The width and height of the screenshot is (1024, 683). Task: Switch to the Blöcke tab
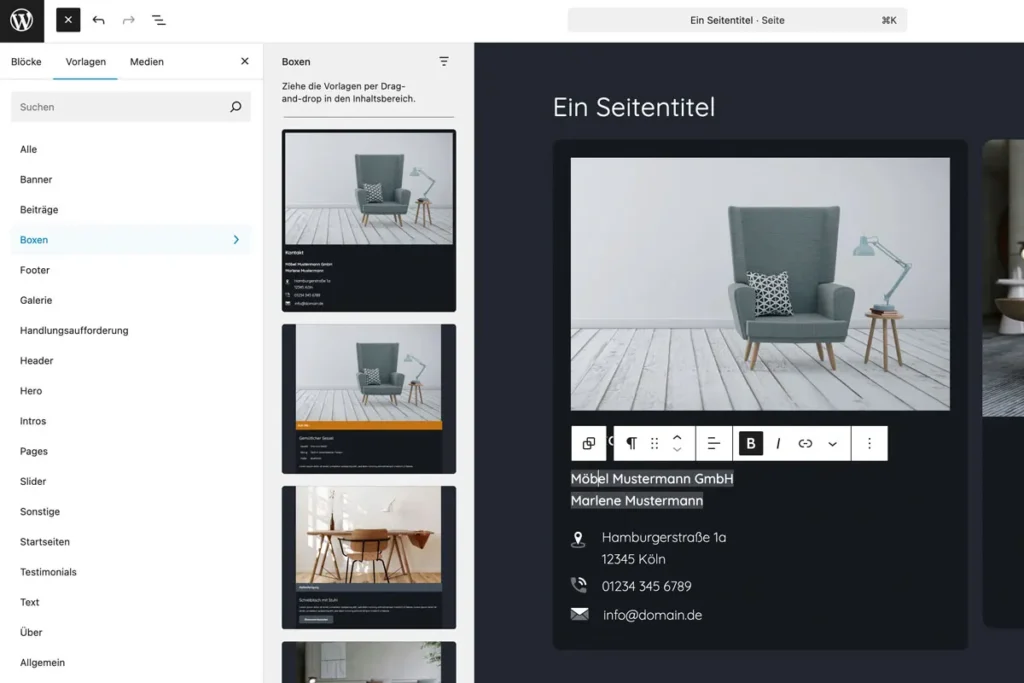pos(26,62)
